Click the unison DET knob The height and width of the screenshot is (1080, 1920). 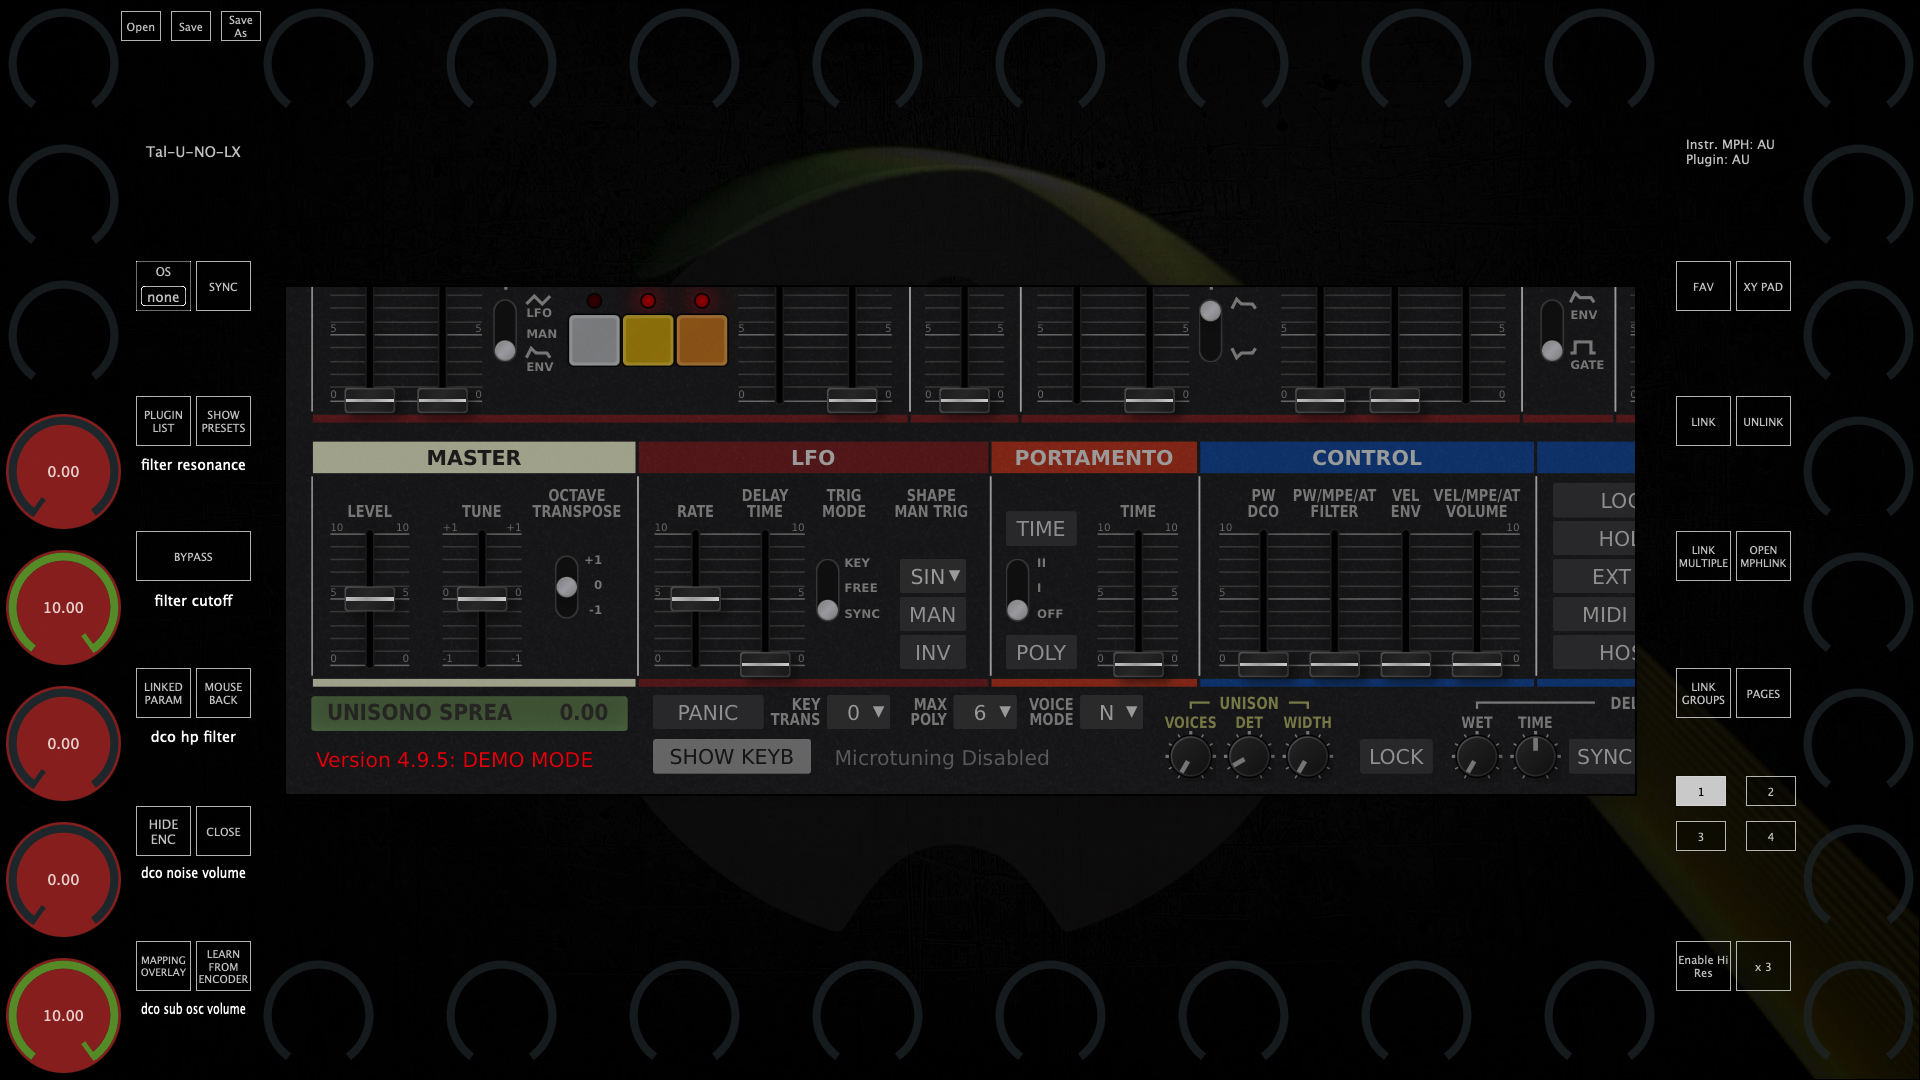click(x=1248, y=757)
